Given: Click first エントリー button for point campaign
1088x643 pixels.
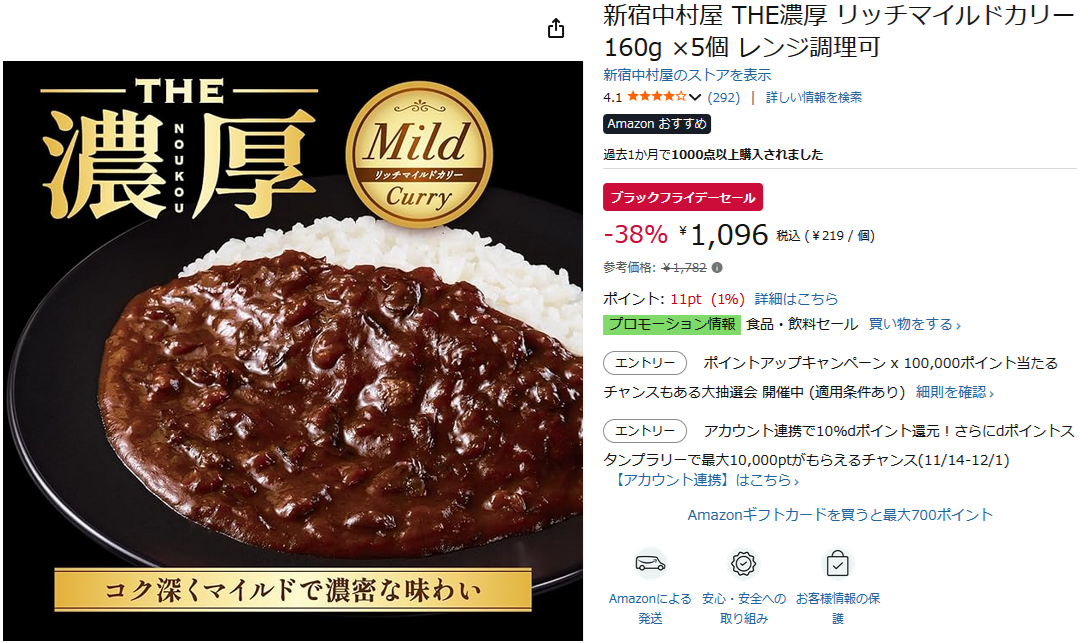Looking at the screenshot, I should (x=645, y=363).
